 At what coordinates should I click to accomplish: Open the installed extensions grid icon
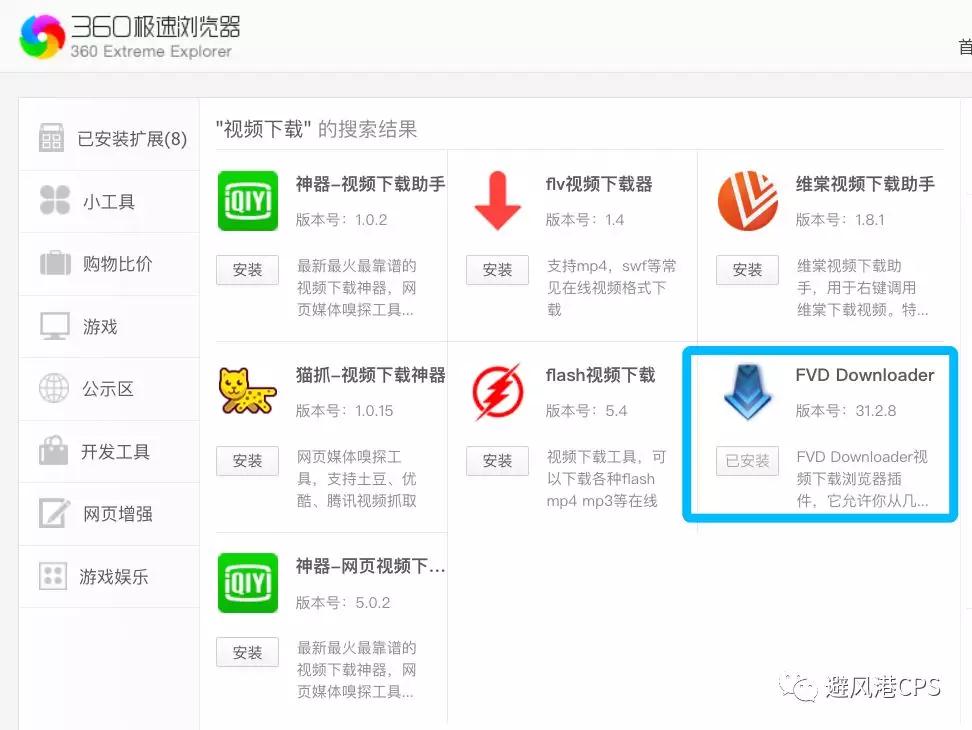tap(51, 138)
